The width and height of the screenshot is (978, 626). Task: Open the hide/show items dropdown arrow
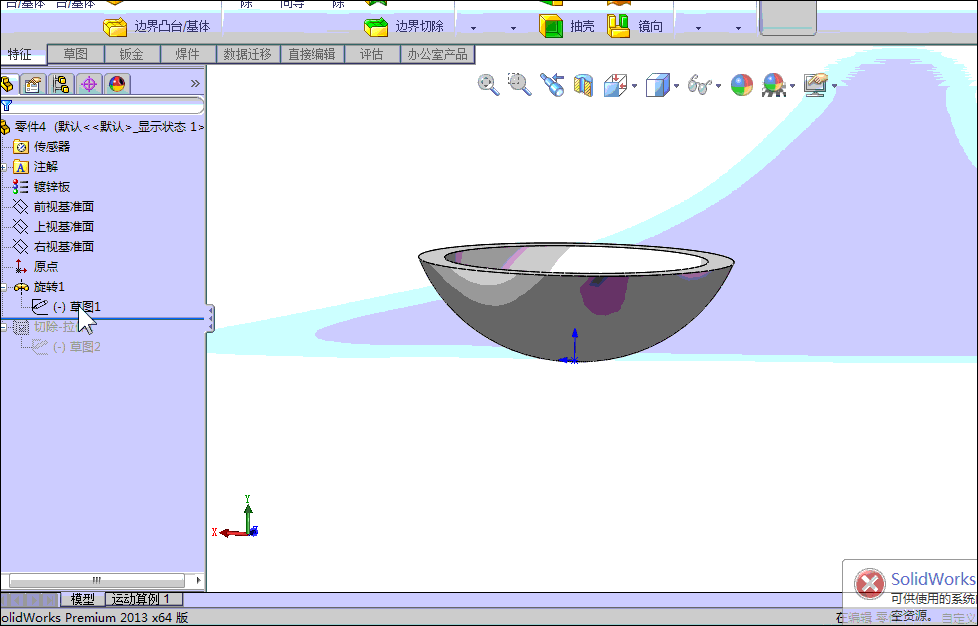(x=719, y=86)
